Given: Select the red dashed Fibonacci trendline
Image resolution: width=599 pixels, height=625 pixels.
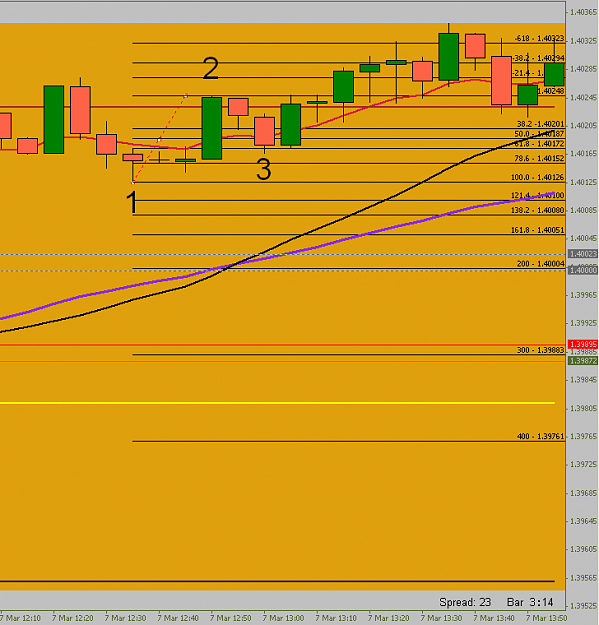Looking at the screenshot, I should click(x=159, y=139).
